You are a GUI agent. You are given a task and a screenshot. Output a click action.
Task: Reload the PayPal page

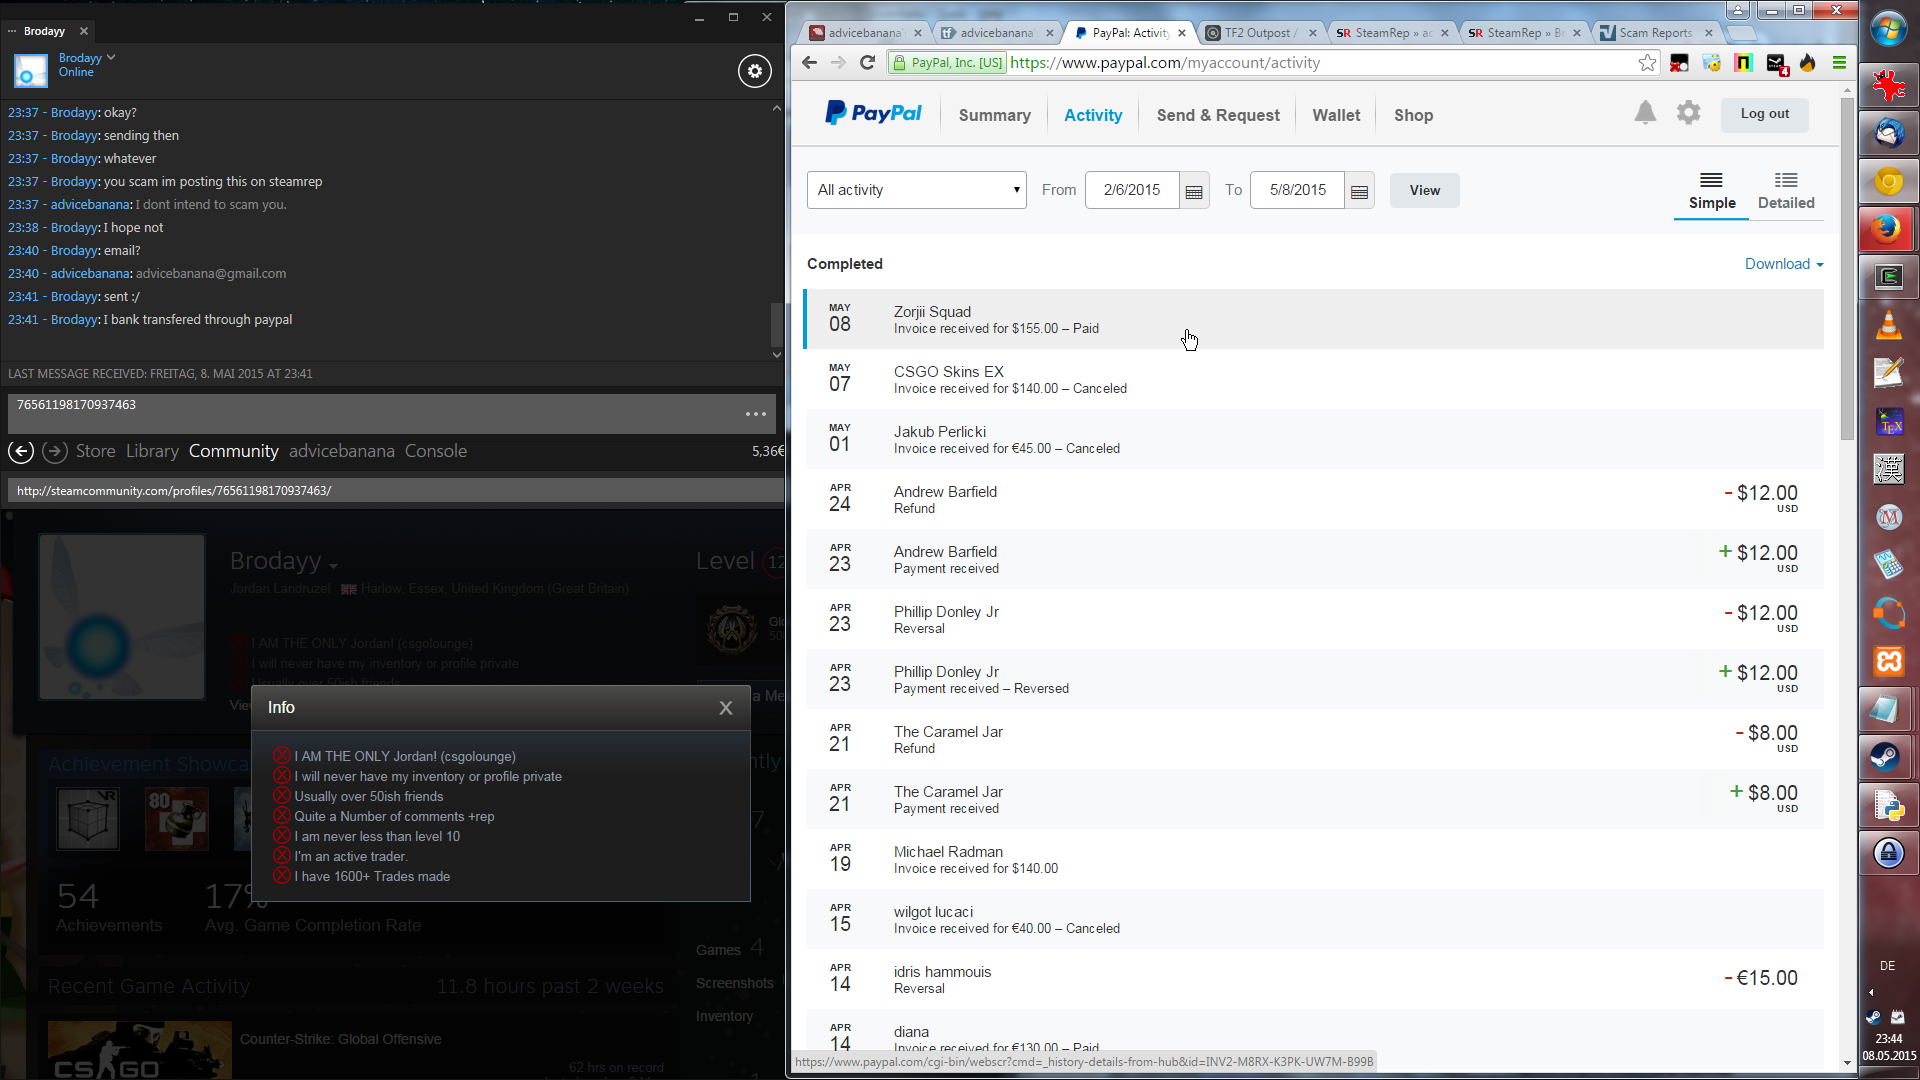868,63
